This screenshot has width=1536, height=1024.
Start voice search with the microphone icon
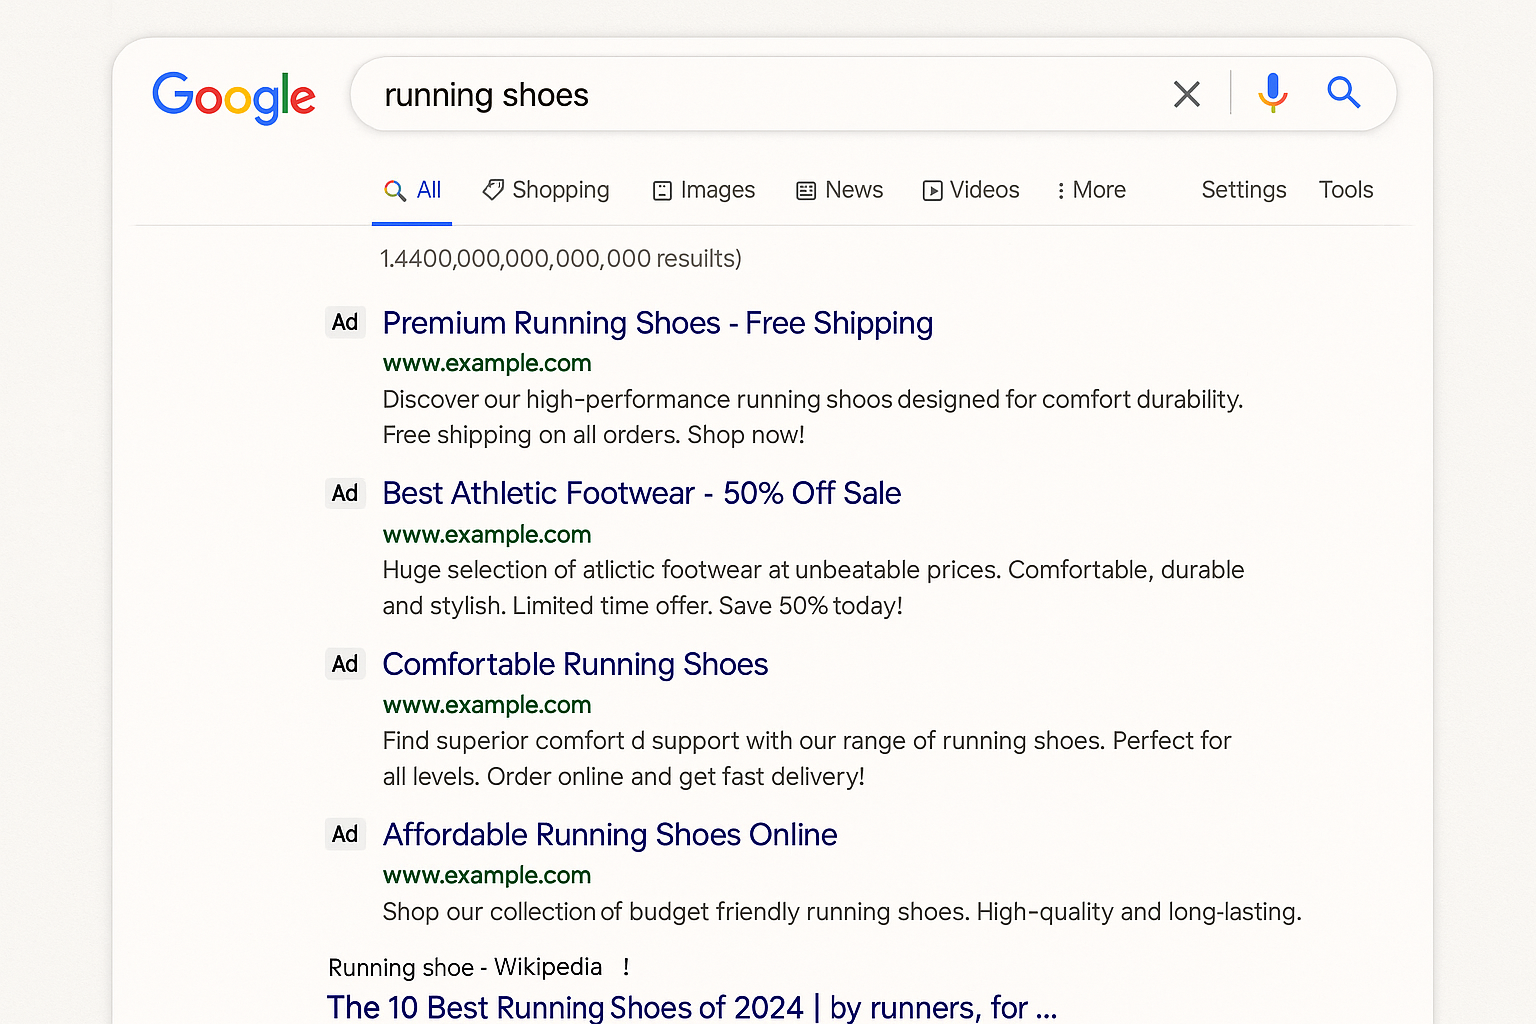(1272, 93)
